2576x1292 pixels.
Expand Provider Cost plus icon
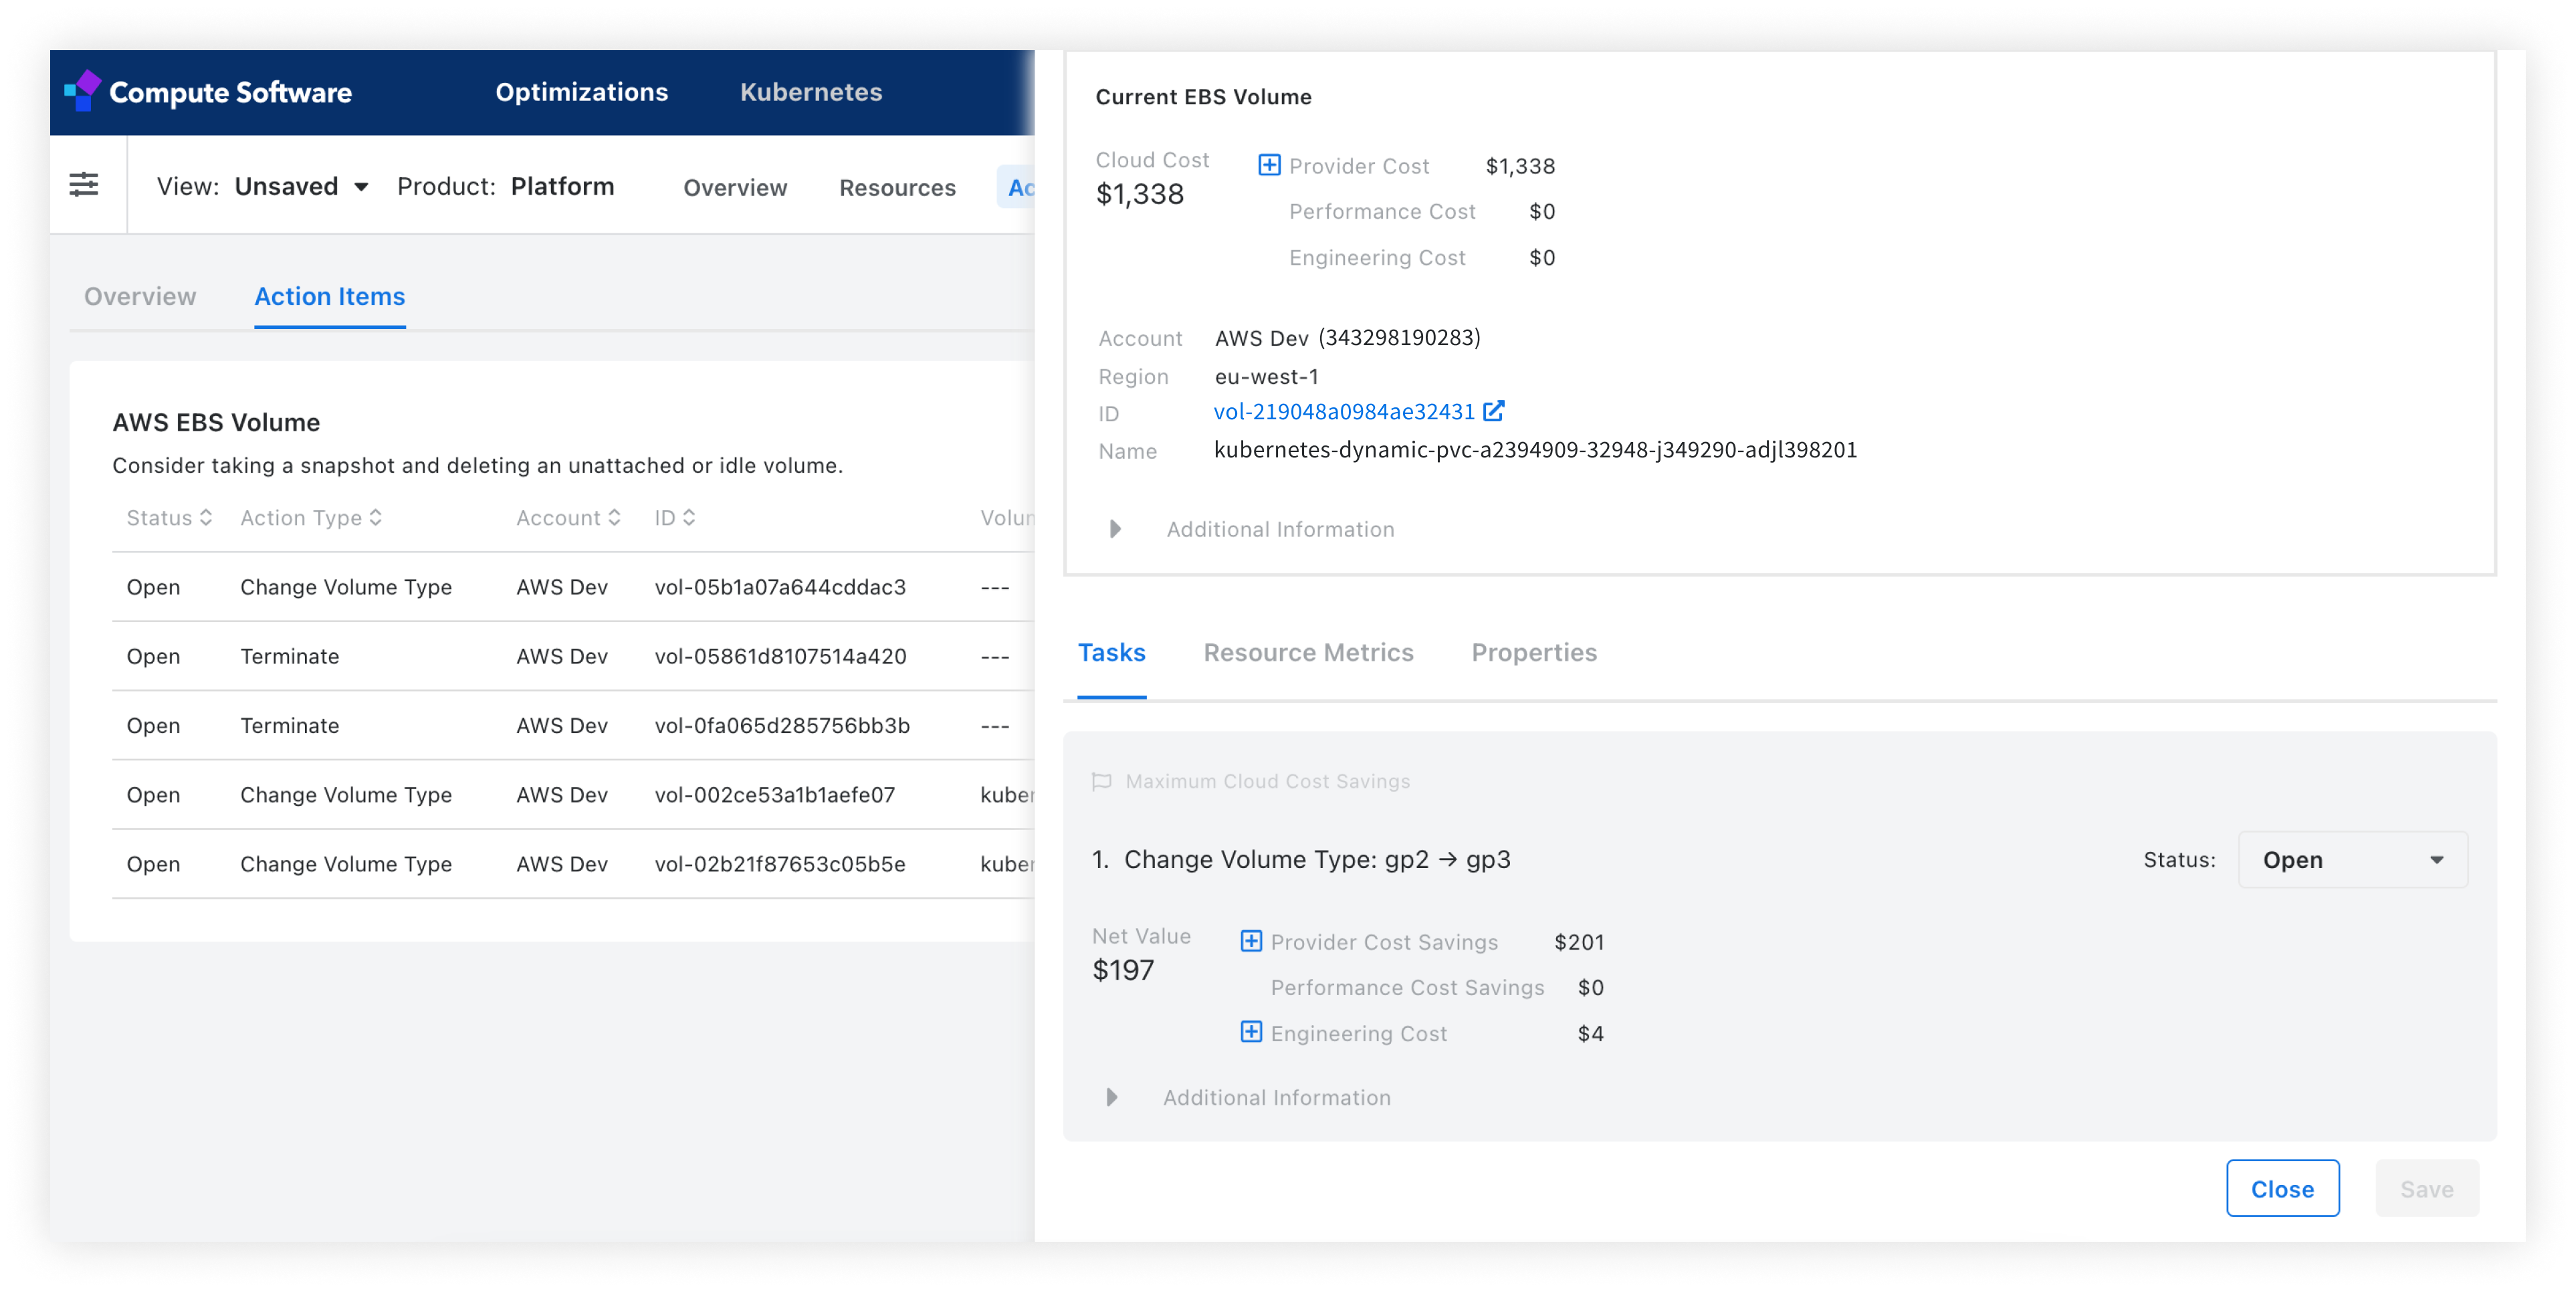click(1268, 165)
